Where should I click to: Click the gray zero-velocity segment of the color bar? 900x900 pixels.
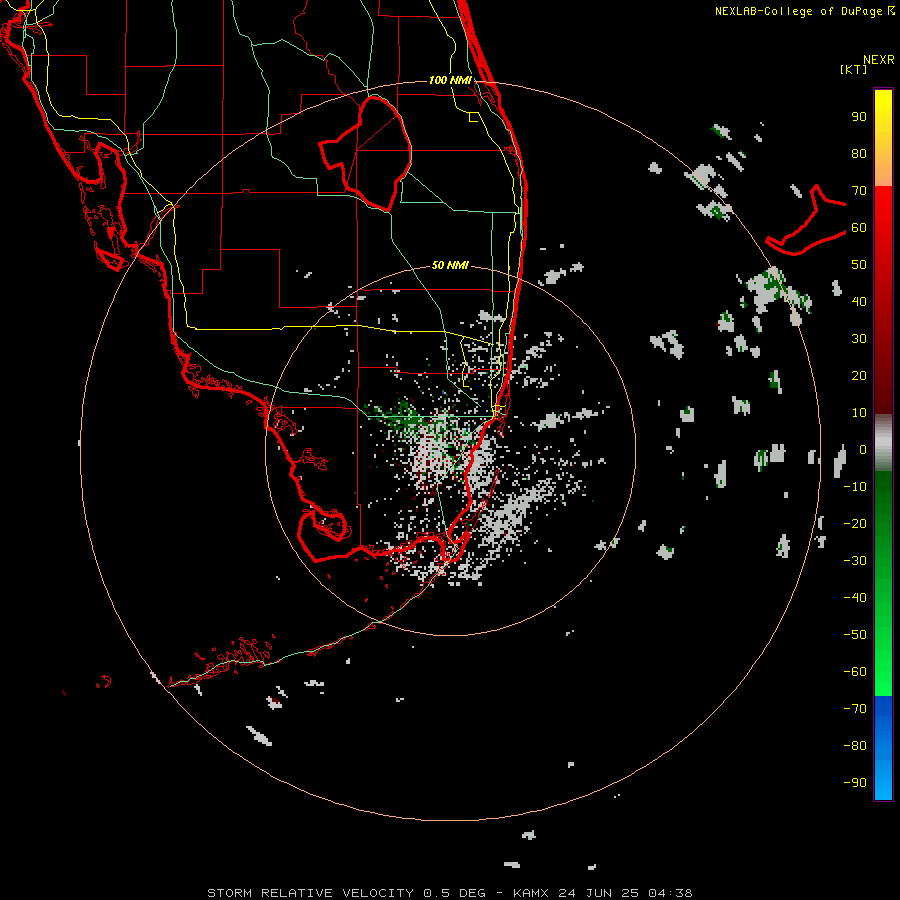coord(883,443)
